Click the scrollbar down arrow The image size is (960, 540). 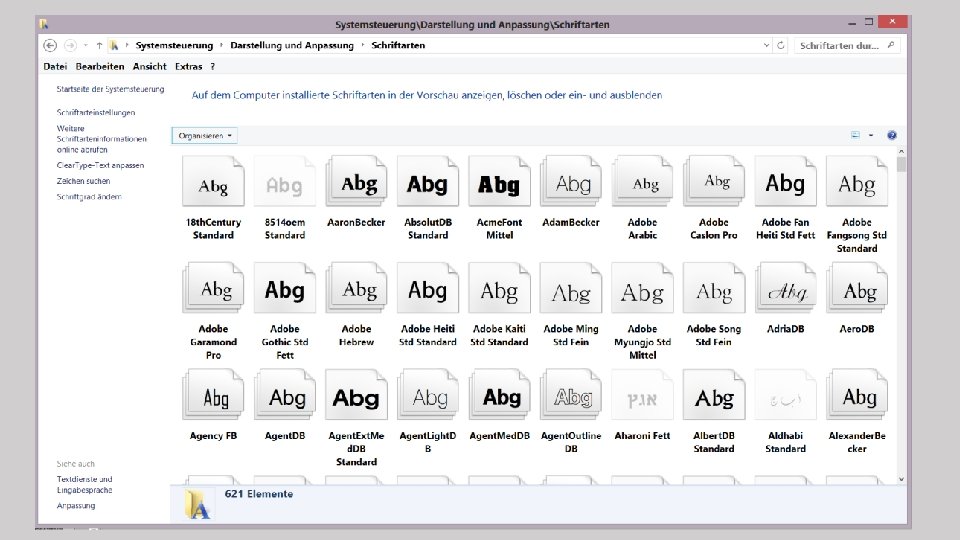(x=901, y=479)
